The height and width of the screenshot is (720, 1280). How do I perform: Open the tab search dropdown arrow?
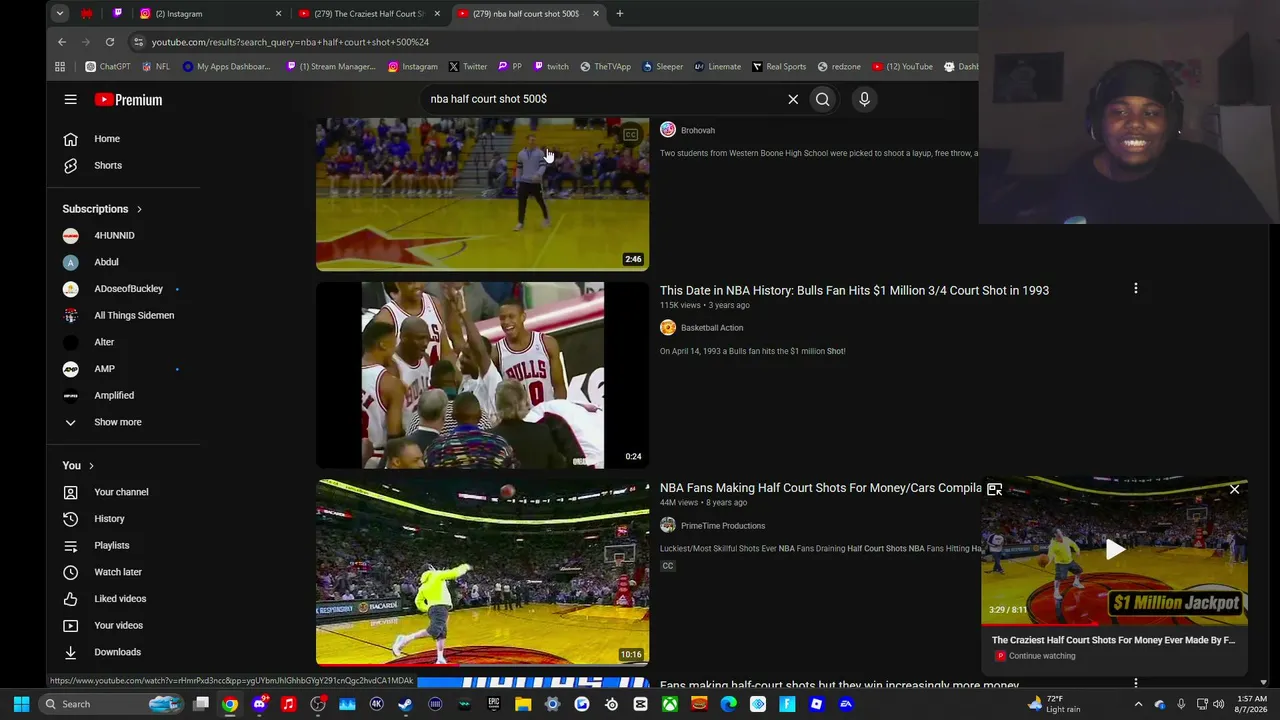(60, 14)
